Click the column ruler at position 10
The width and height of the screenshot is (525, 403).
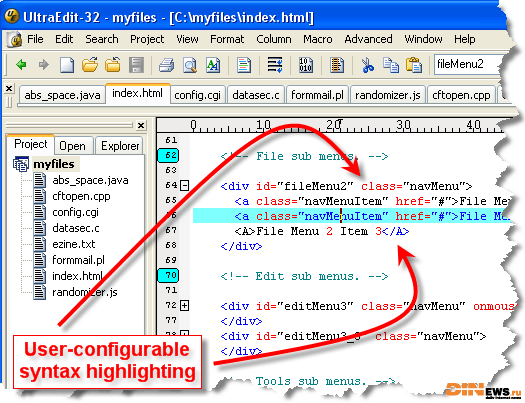[x=264, y=126]
